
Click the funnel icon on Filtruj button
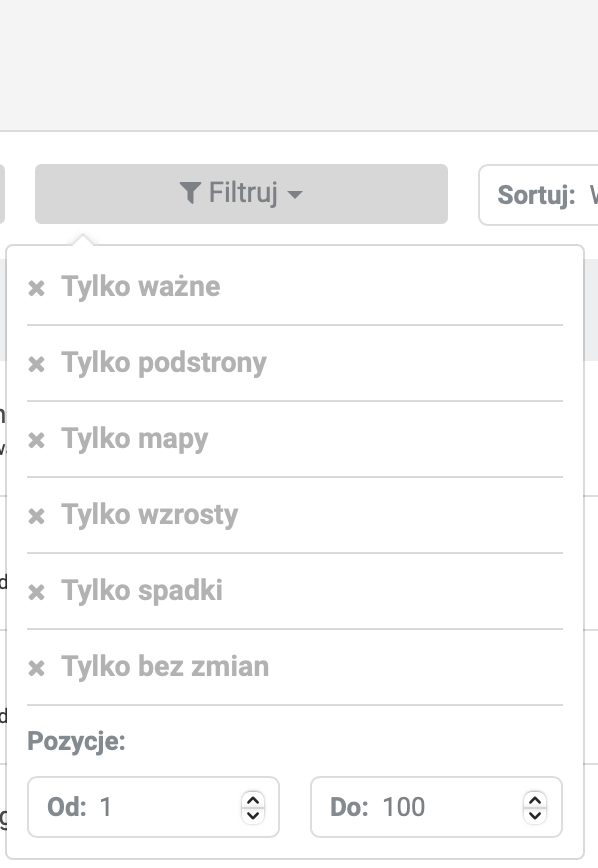coord(190,193)
